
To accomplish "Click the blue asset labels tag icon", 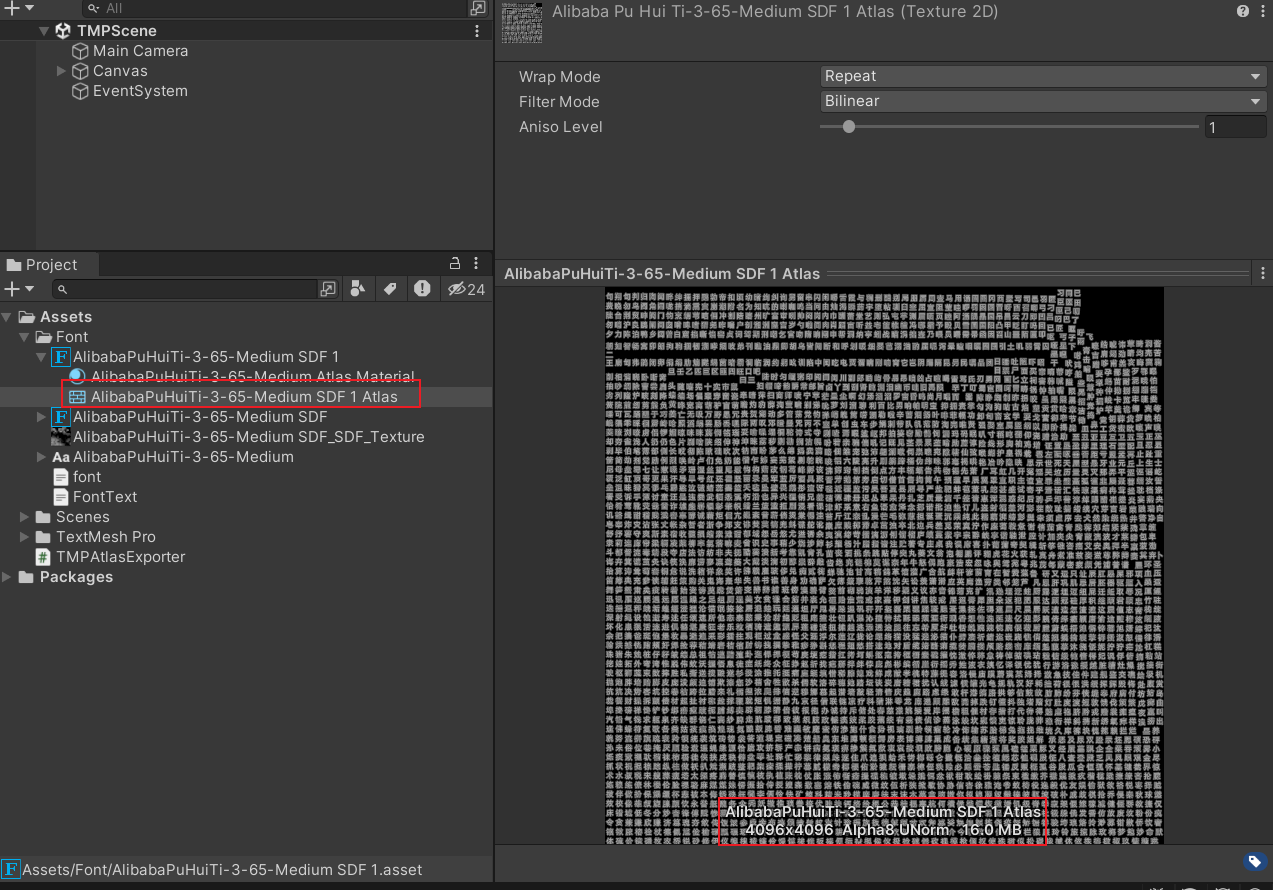I will tap(1254, 861).
